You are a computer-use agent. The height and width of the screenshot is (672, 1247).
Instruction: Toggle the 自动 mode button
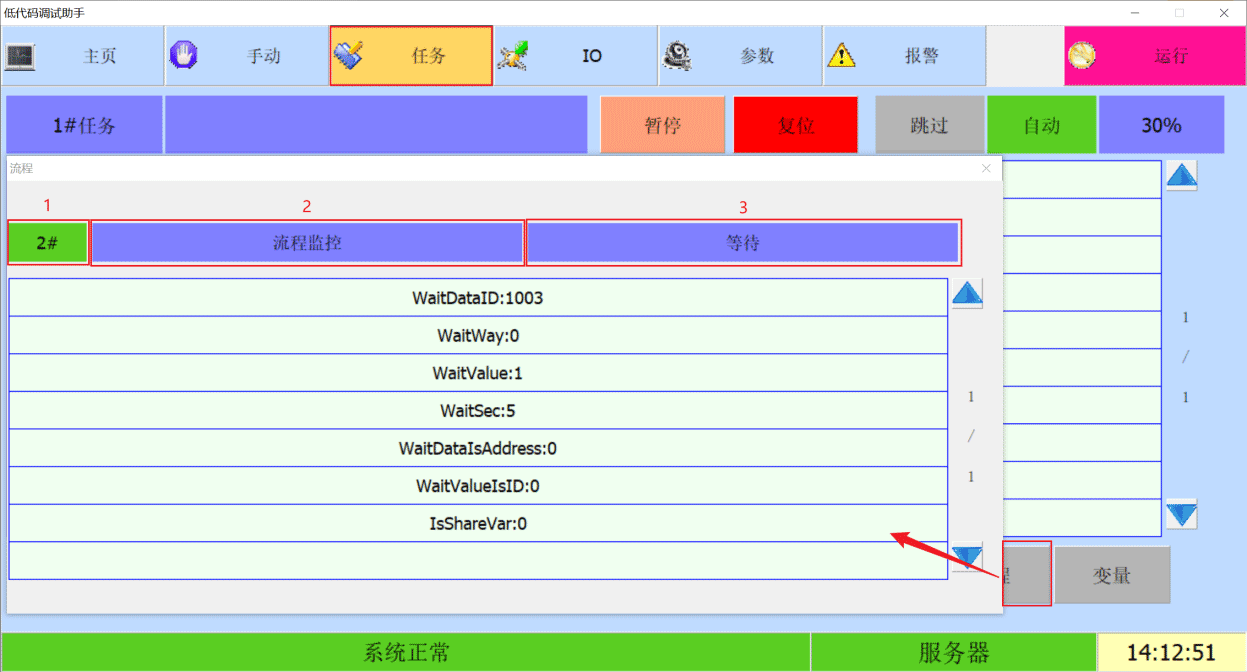click(x=1041, y=125)
